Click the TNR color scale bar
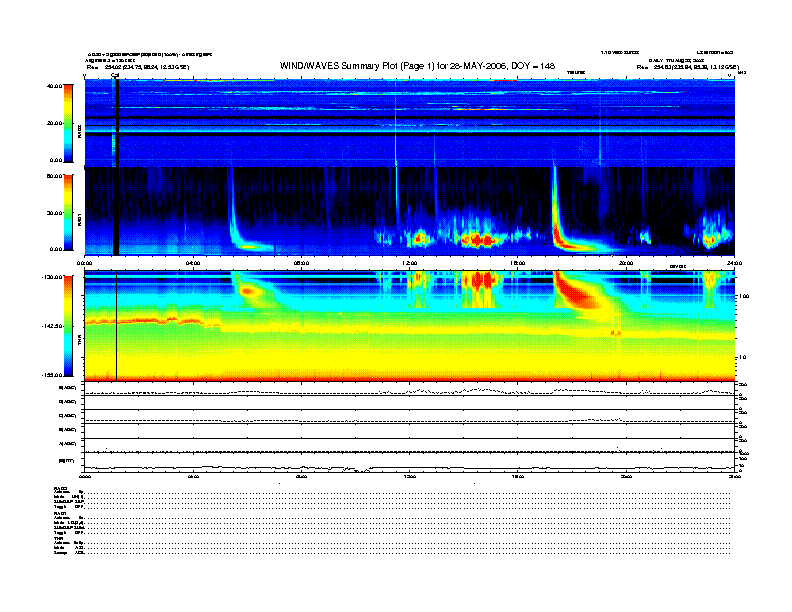This screenshot has width=792, height=612. [x=68, y=326]
